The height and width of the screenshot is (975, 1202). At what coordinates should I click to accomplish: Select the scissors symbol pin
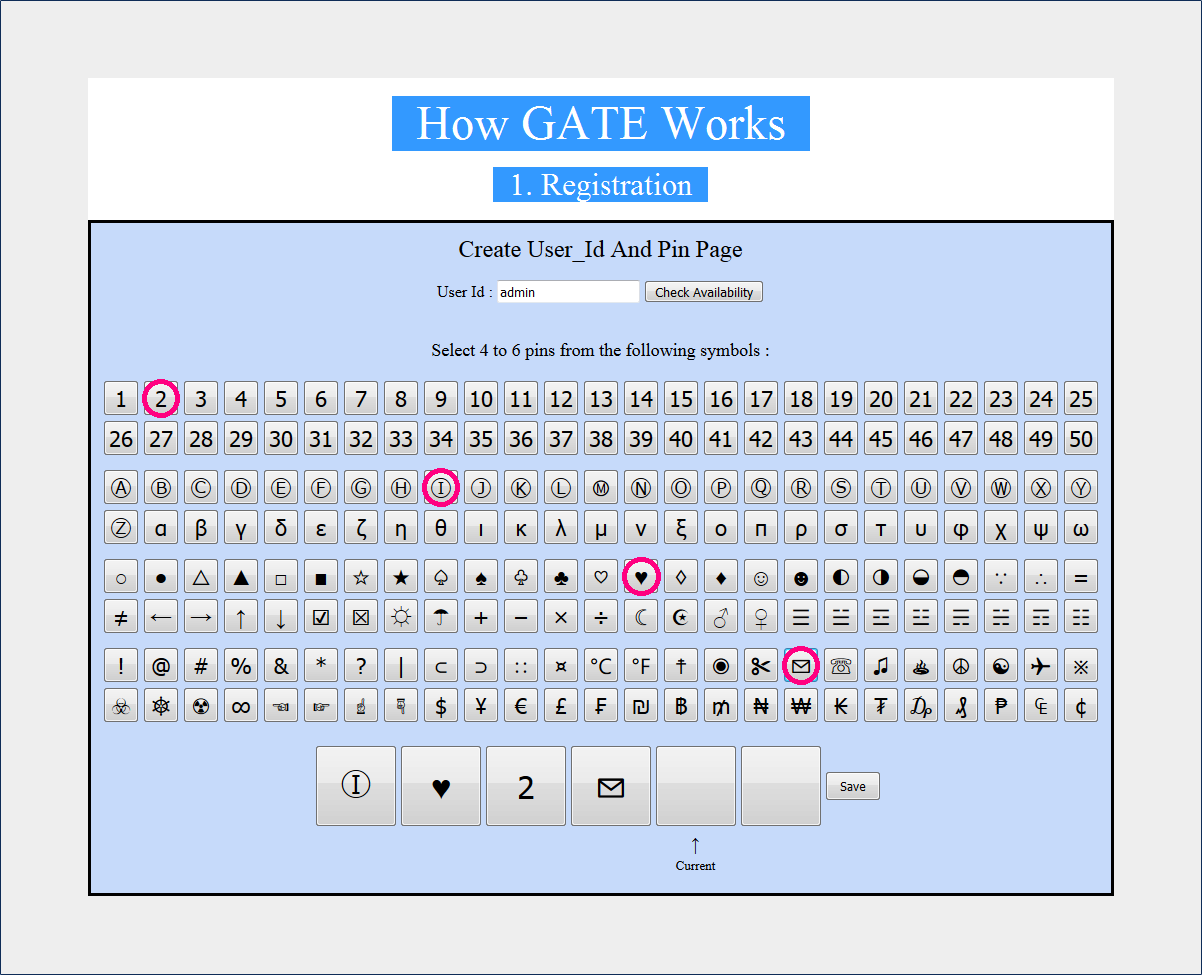(761, 665)
